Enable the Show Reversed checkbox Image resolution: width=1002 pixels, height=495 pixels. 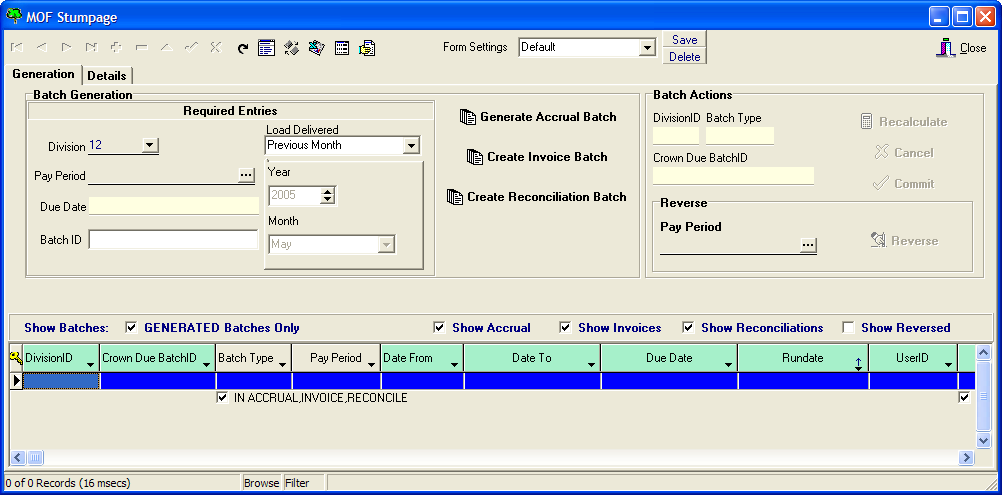[x=848, y=327]
